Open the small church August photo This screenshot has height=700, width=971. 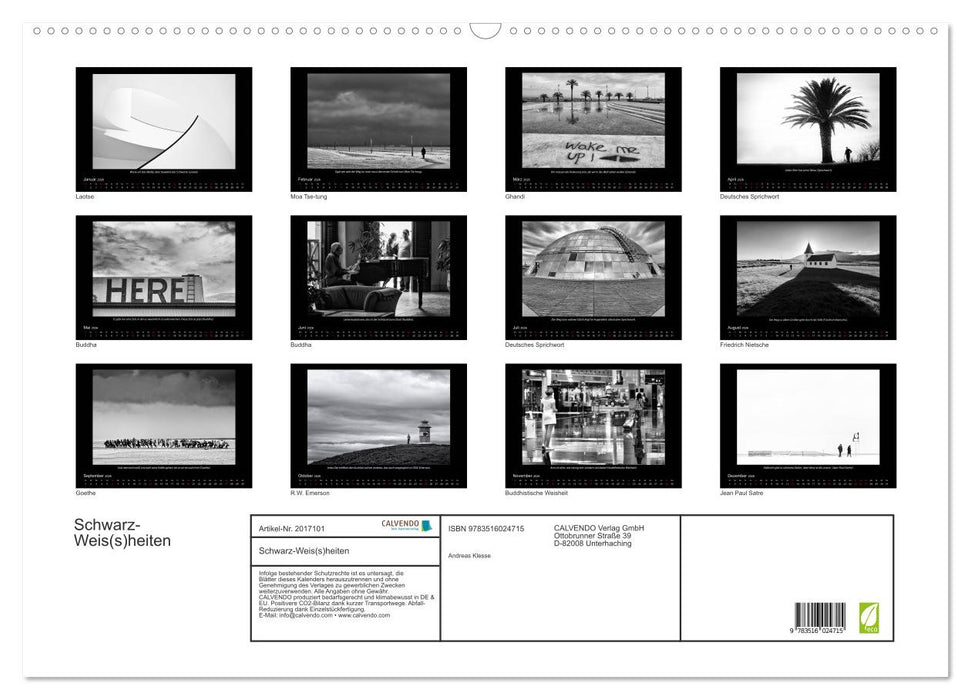[x=807, y=269]
